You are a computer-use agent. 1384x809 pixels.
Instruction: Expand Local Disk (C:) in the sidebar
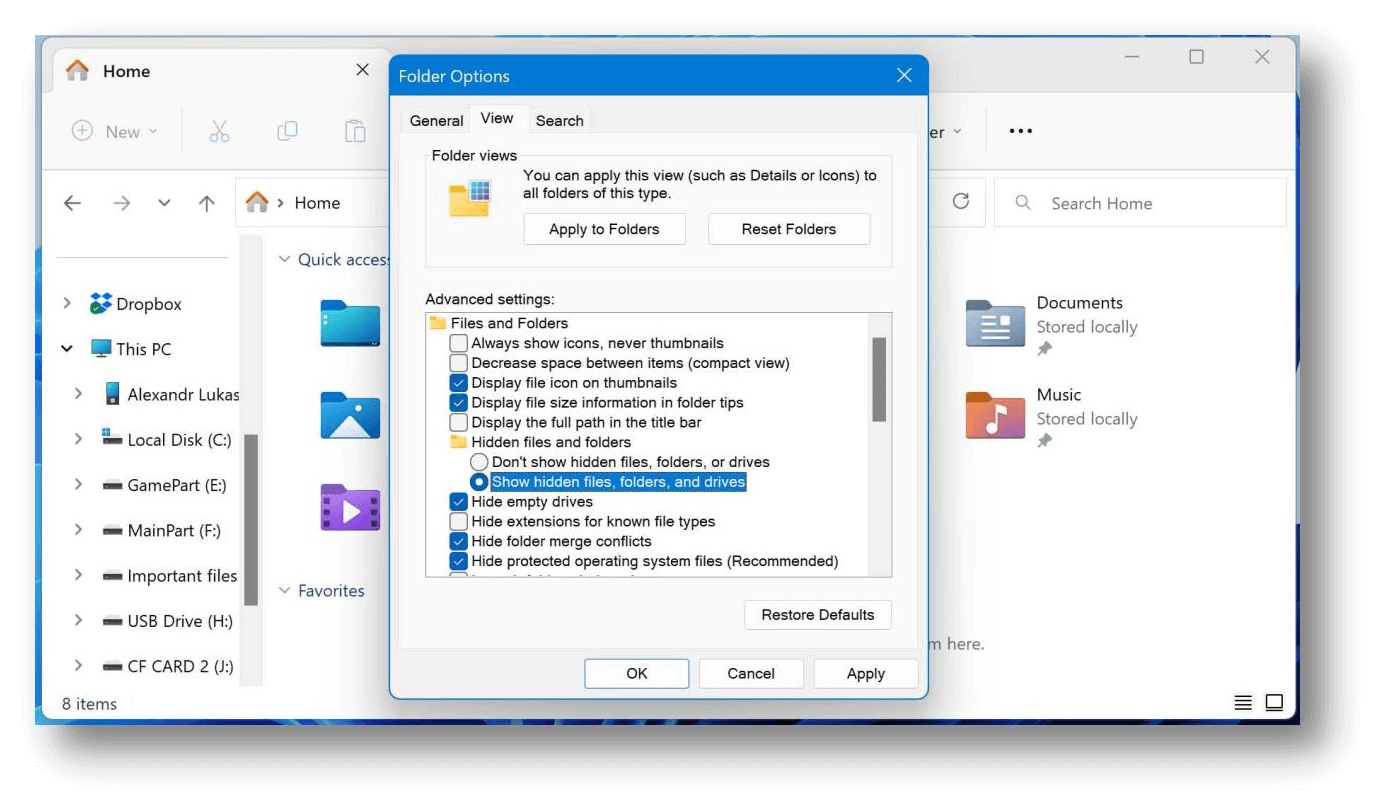click(80, 439)
